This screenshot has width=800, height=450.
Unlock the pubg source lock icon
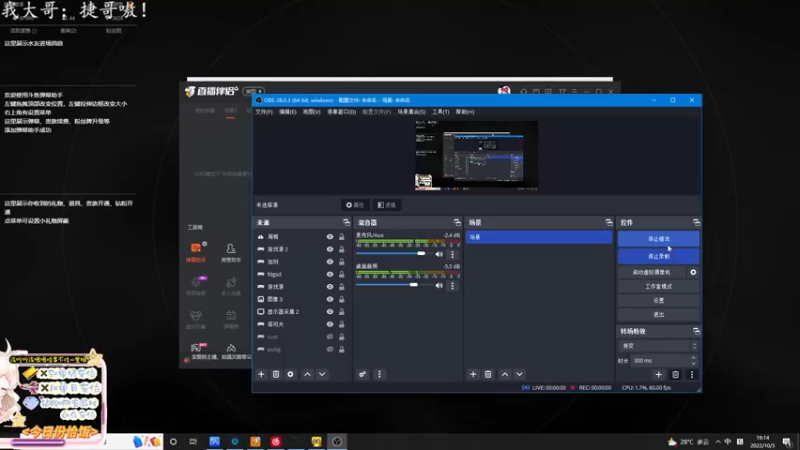coord(341,349)
